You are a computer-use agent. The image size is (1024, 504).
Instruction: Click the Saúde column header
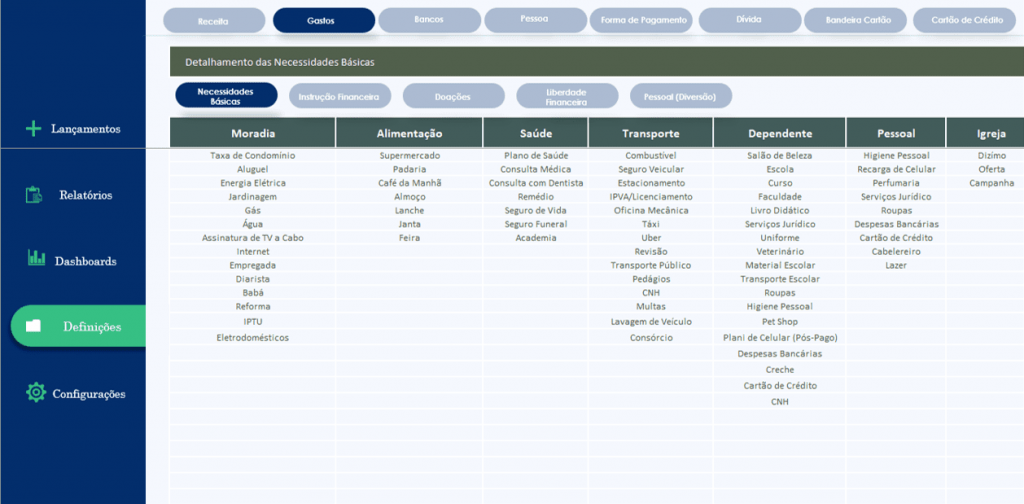(536, 133)
